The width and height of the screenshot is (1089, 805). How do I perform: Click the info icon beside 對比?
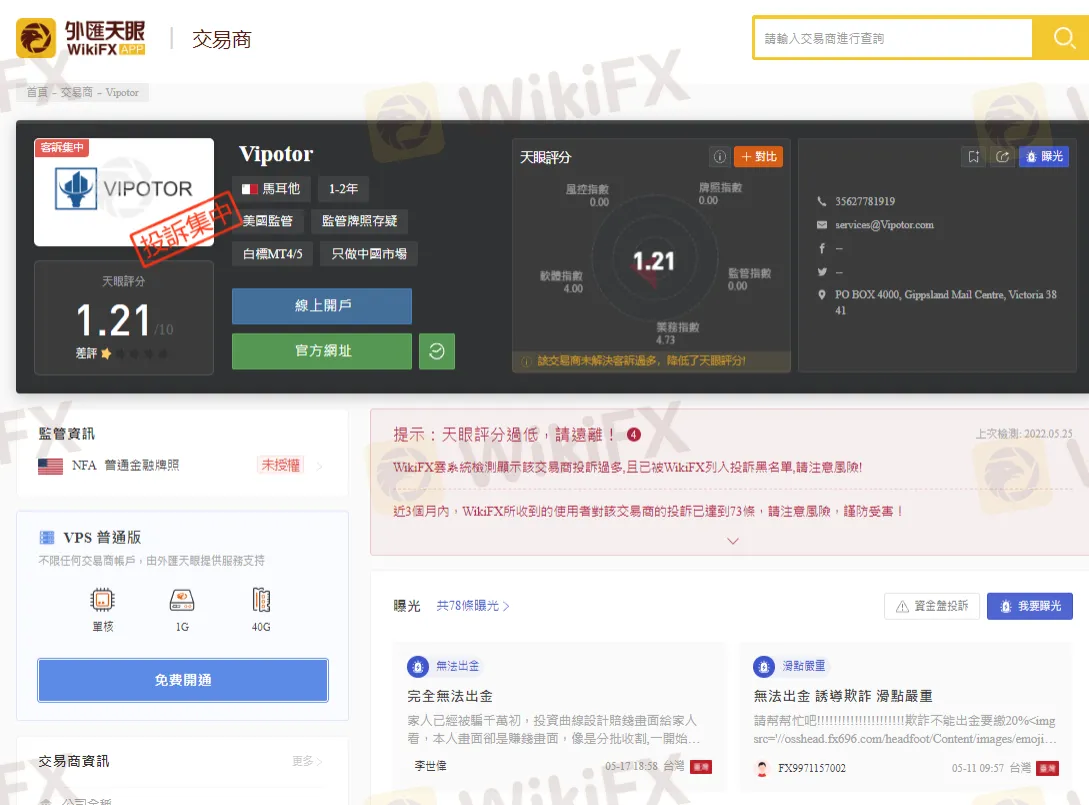tap(719, 157)
